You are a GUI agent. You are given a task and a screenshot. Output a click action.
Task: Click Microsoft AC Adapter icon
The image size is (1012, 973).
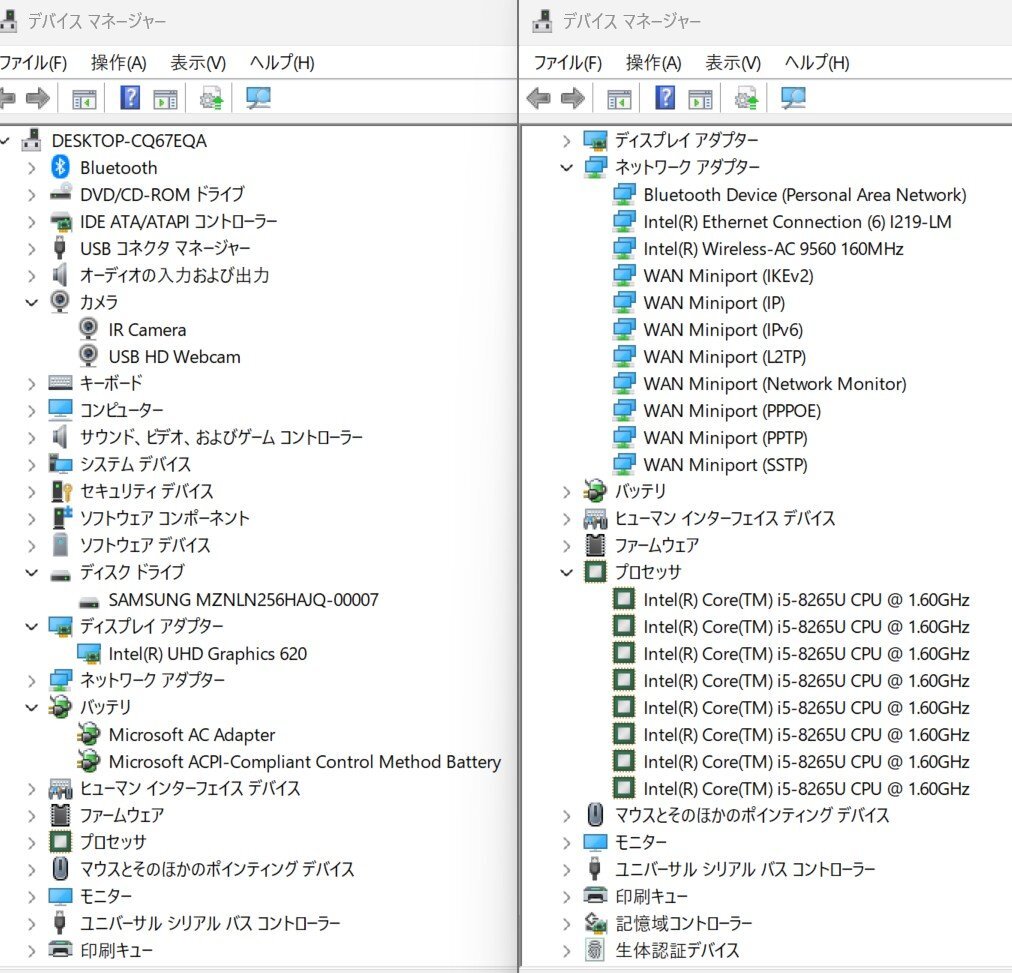(88, 734)
